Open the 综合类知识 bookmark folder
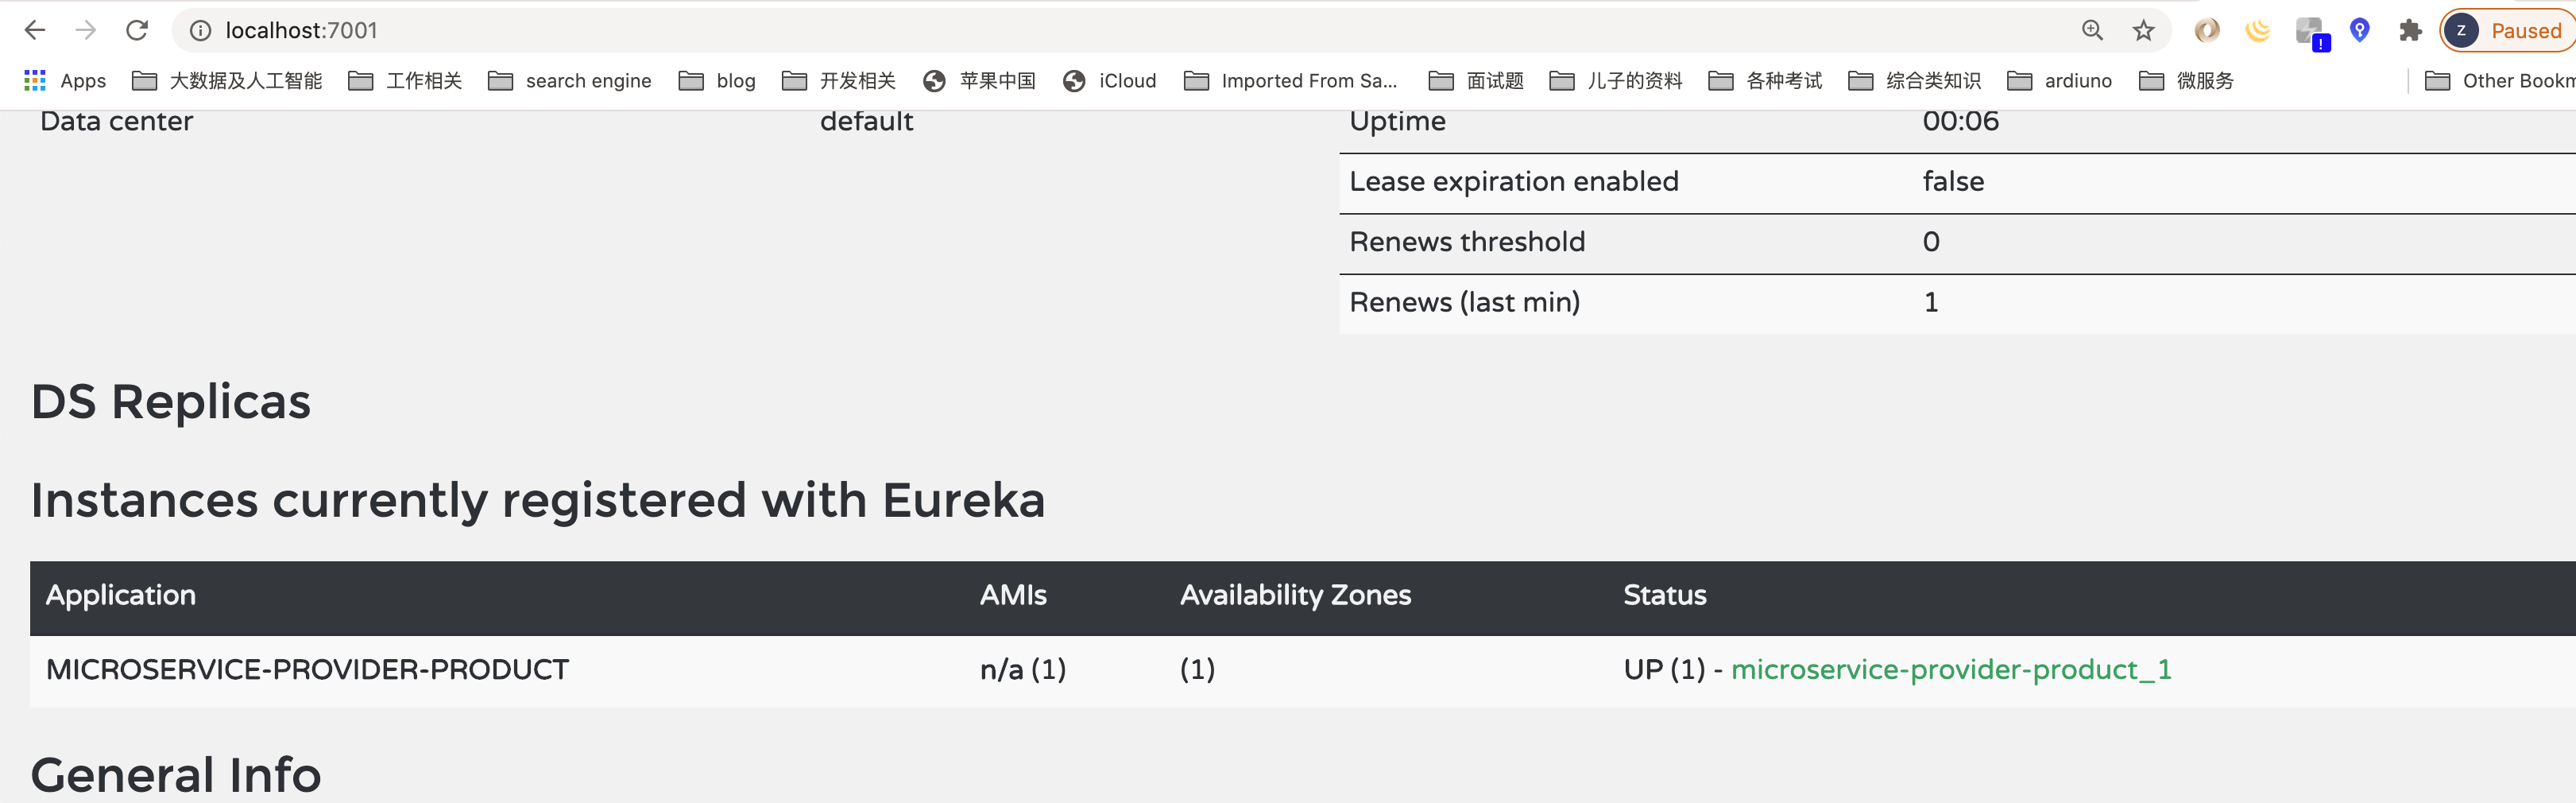 (1914, 81)
